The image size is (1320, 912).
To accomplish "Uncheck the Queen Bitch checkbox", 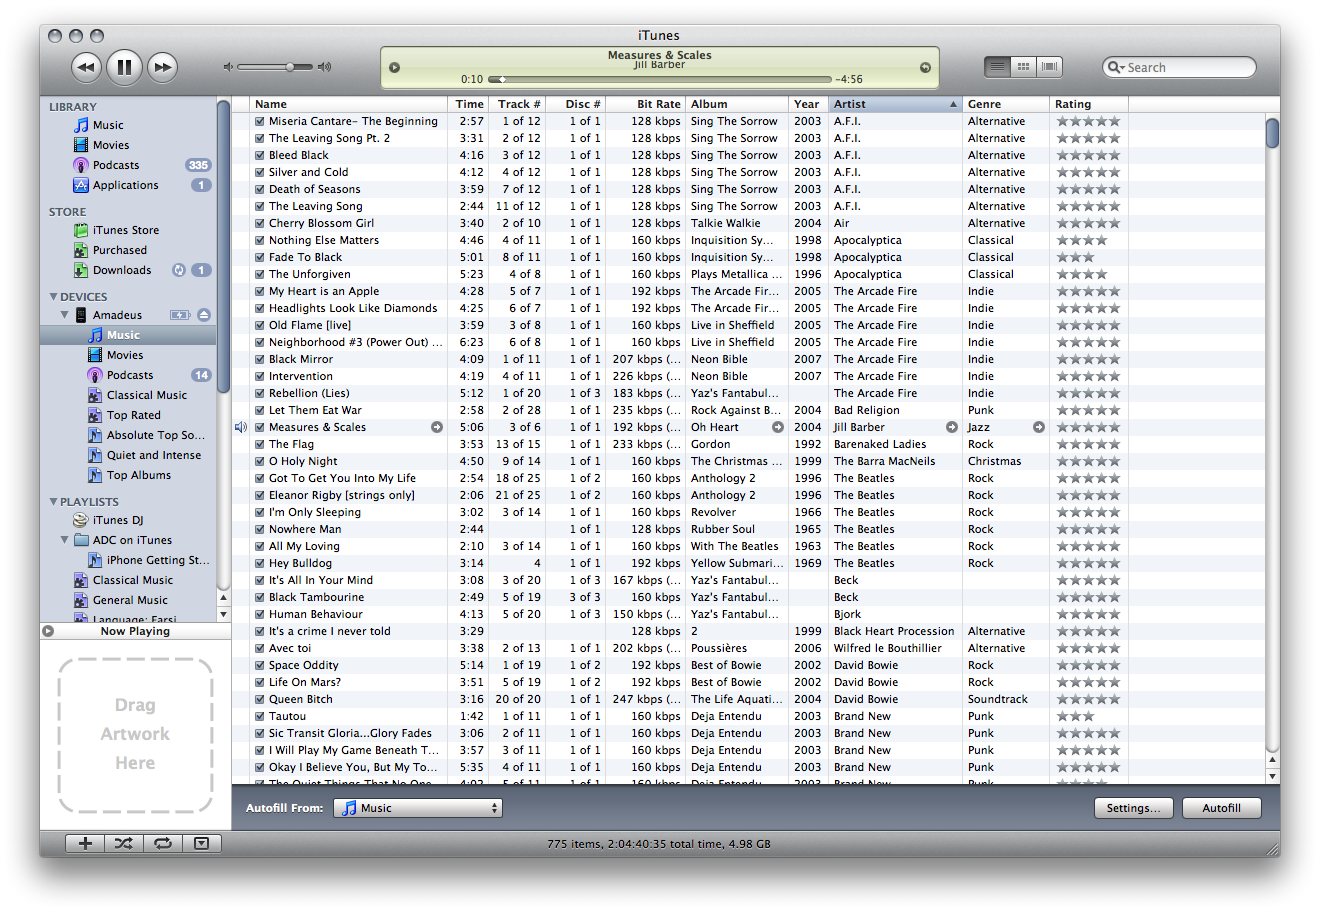I will click(259, 699).
